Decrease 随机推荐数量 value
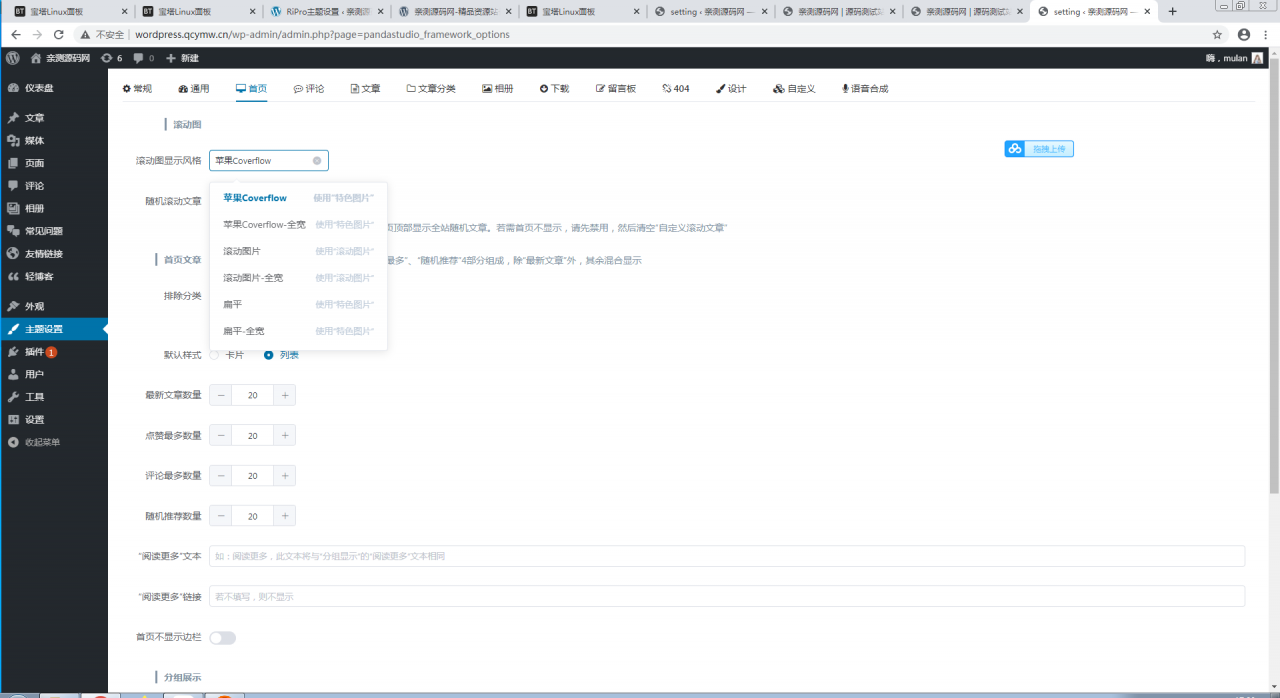This screenshot has width=1280, height=698. (x=221, y=516)
